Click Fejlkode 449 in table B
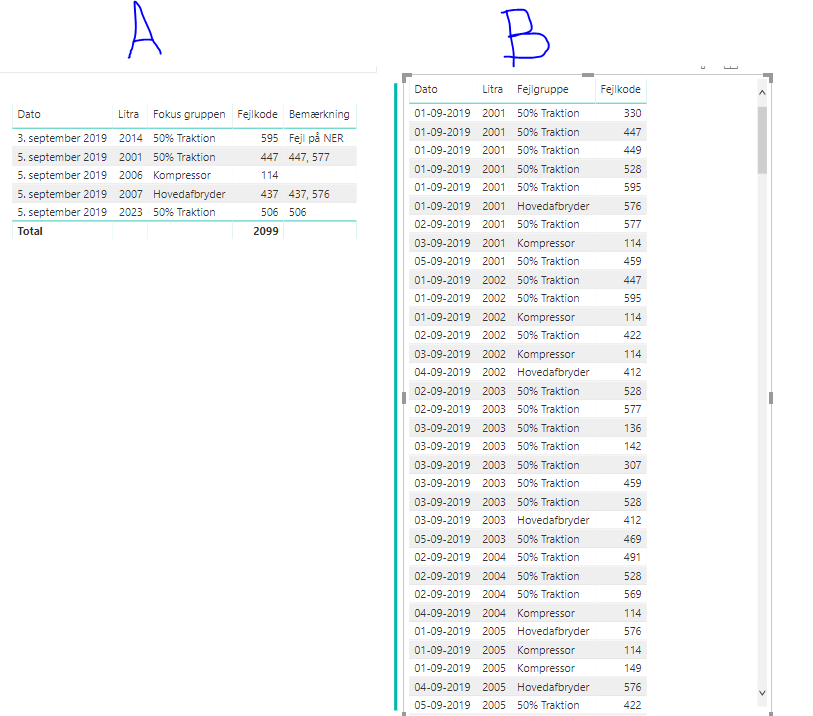Screen dimensions: 813x716 (633, 150)
